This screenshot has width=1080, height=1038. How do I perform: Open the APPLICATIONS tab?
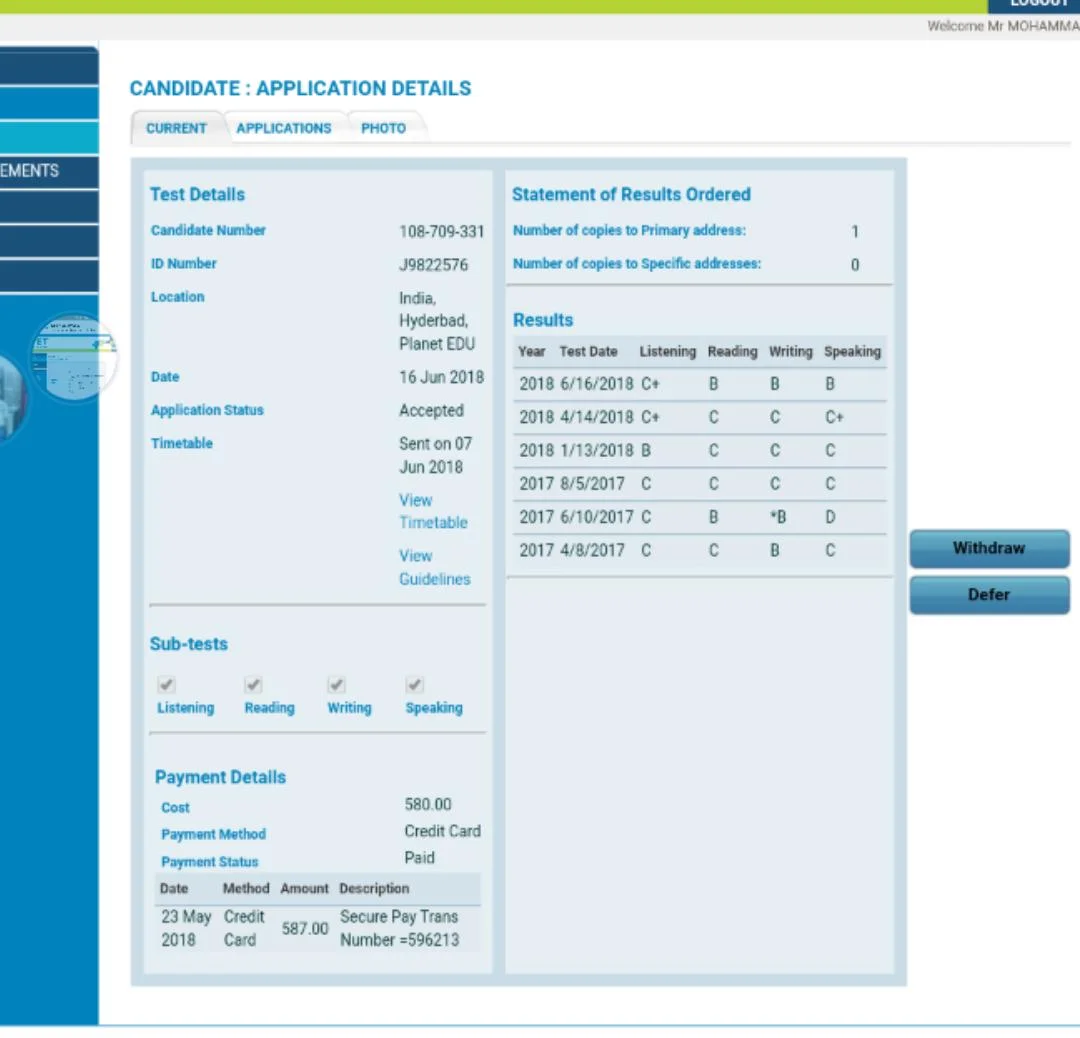(283, 128)
